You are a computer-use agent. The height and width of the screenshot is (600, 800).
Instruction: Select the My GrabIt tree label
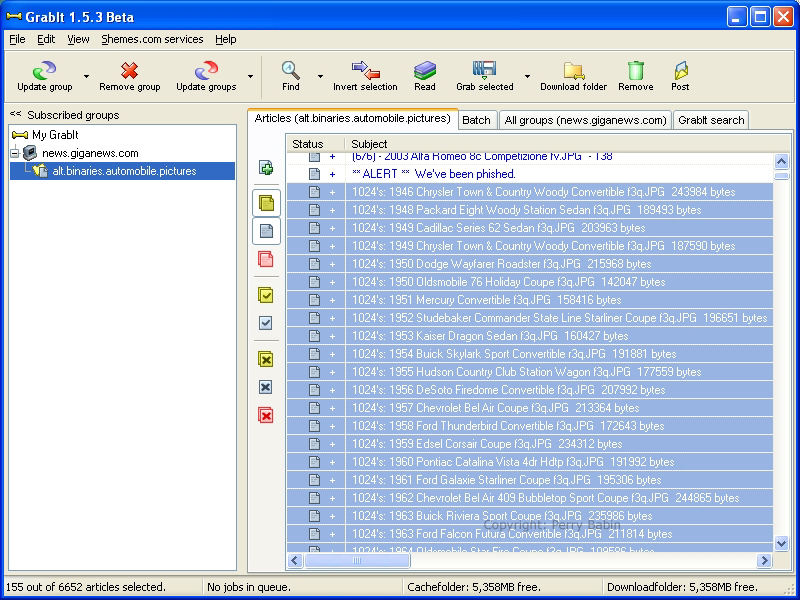[x=55, y=135]
